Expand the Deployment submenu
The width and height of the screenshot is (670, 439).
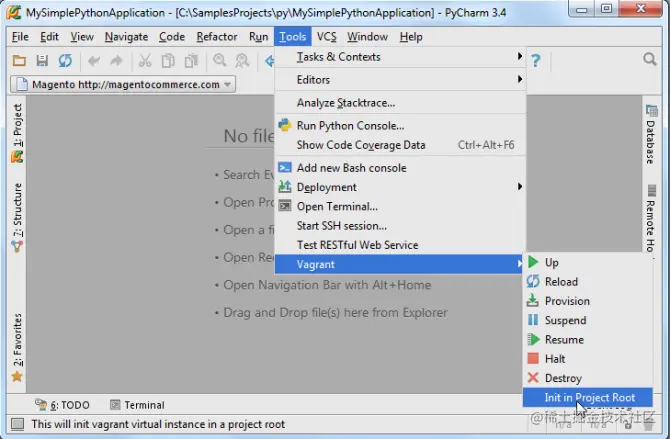400,187
